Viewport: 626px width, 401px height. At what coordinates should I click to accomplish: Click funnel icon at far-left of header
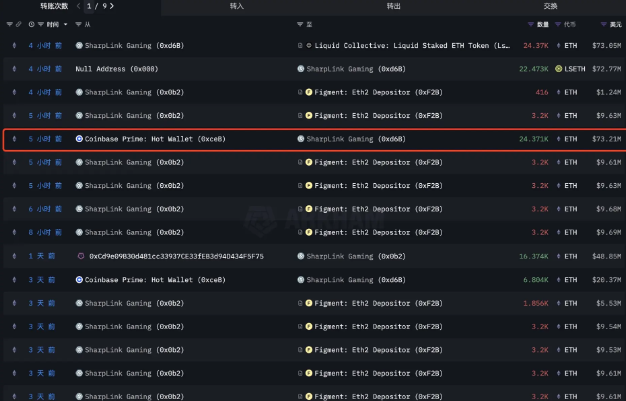click(8, 23)
